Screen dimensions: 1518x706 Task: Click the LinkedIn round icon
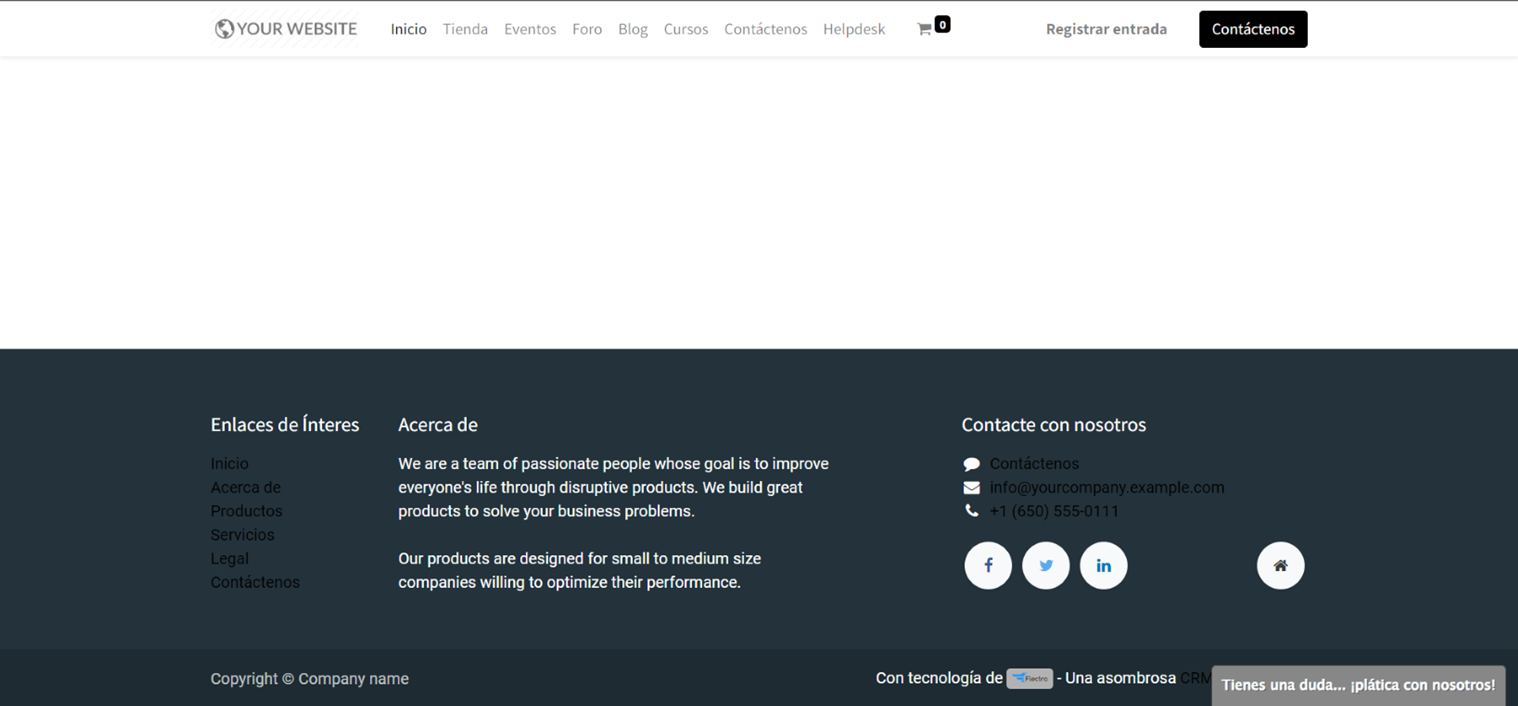coord(1103,566)
